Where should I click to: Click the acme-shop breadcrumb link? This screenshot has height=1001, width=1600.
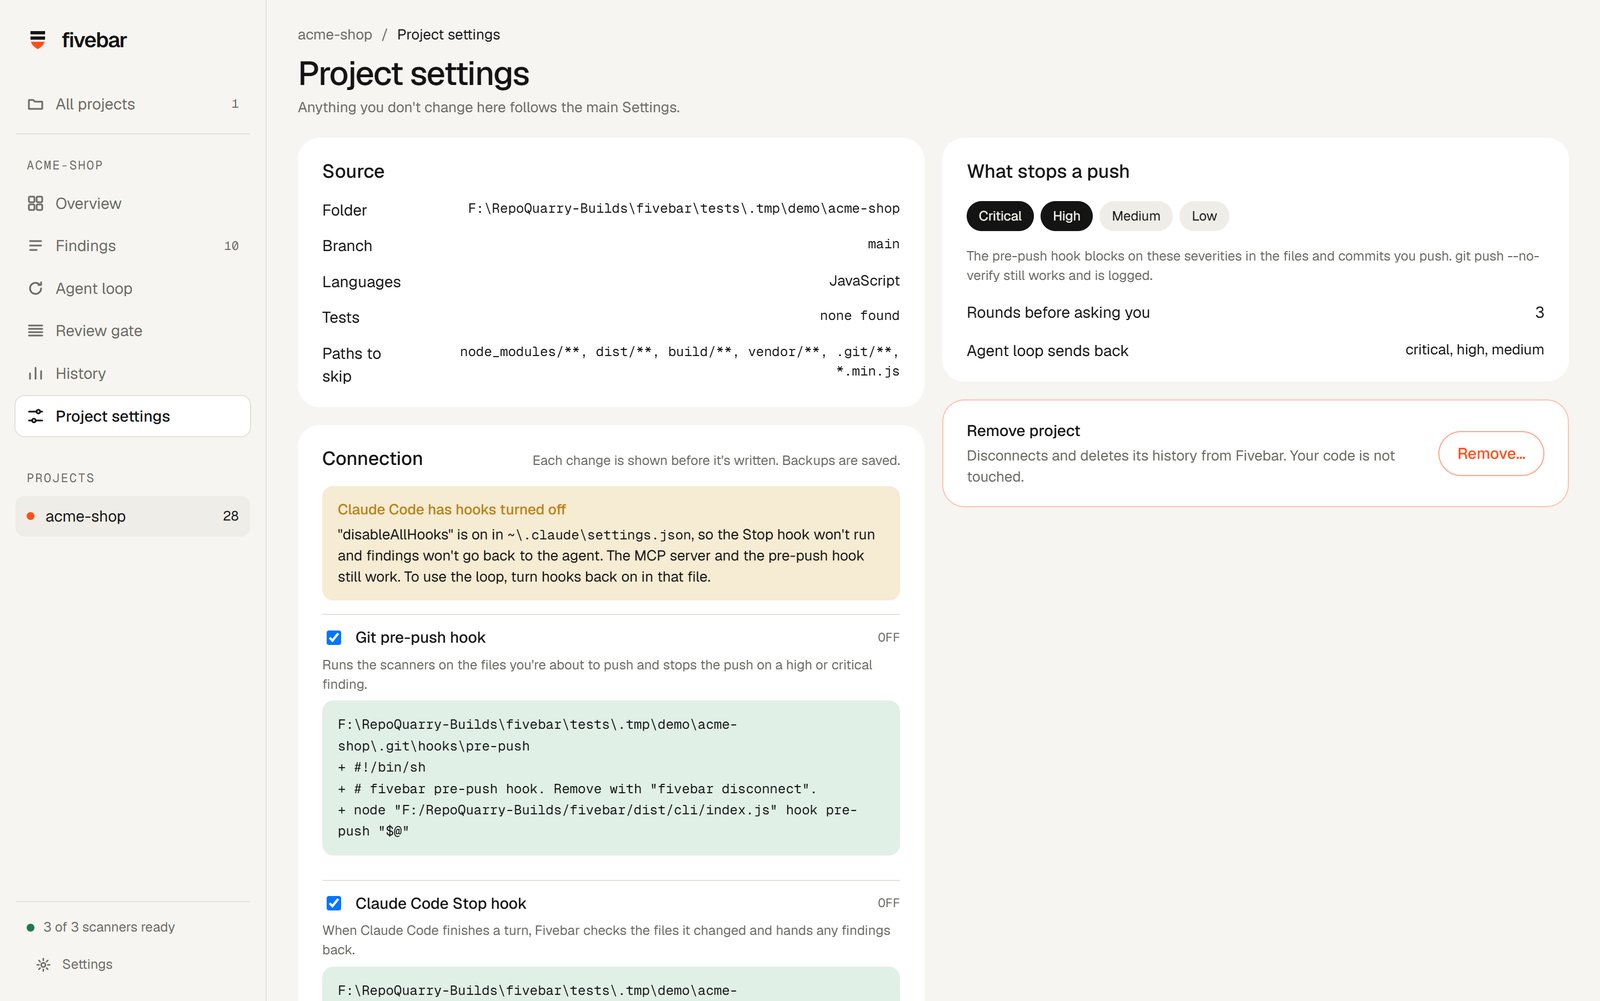point(335,35)
